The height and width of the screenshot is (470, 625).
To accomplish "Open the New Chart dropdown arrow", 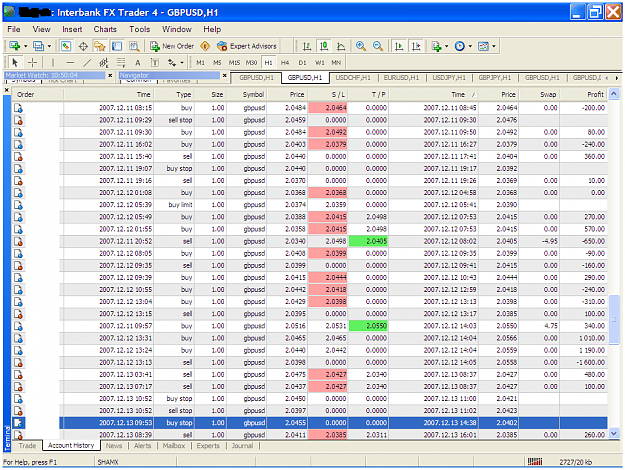I will pyautogui.click(x=25, y=46).
